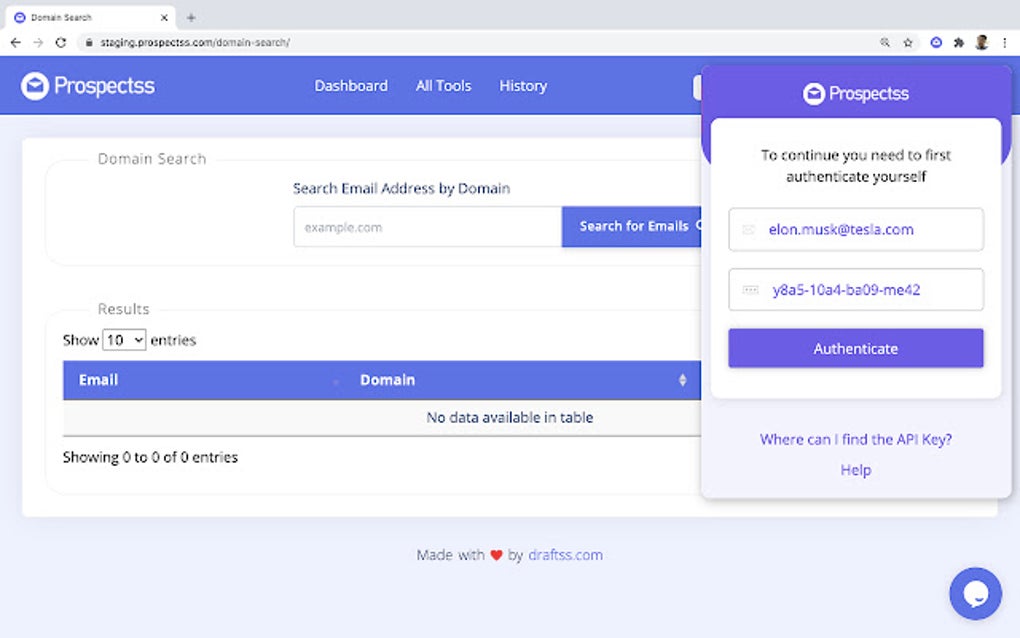
Task: Open the chat bubble widget
Action: [x=976, y=593]
